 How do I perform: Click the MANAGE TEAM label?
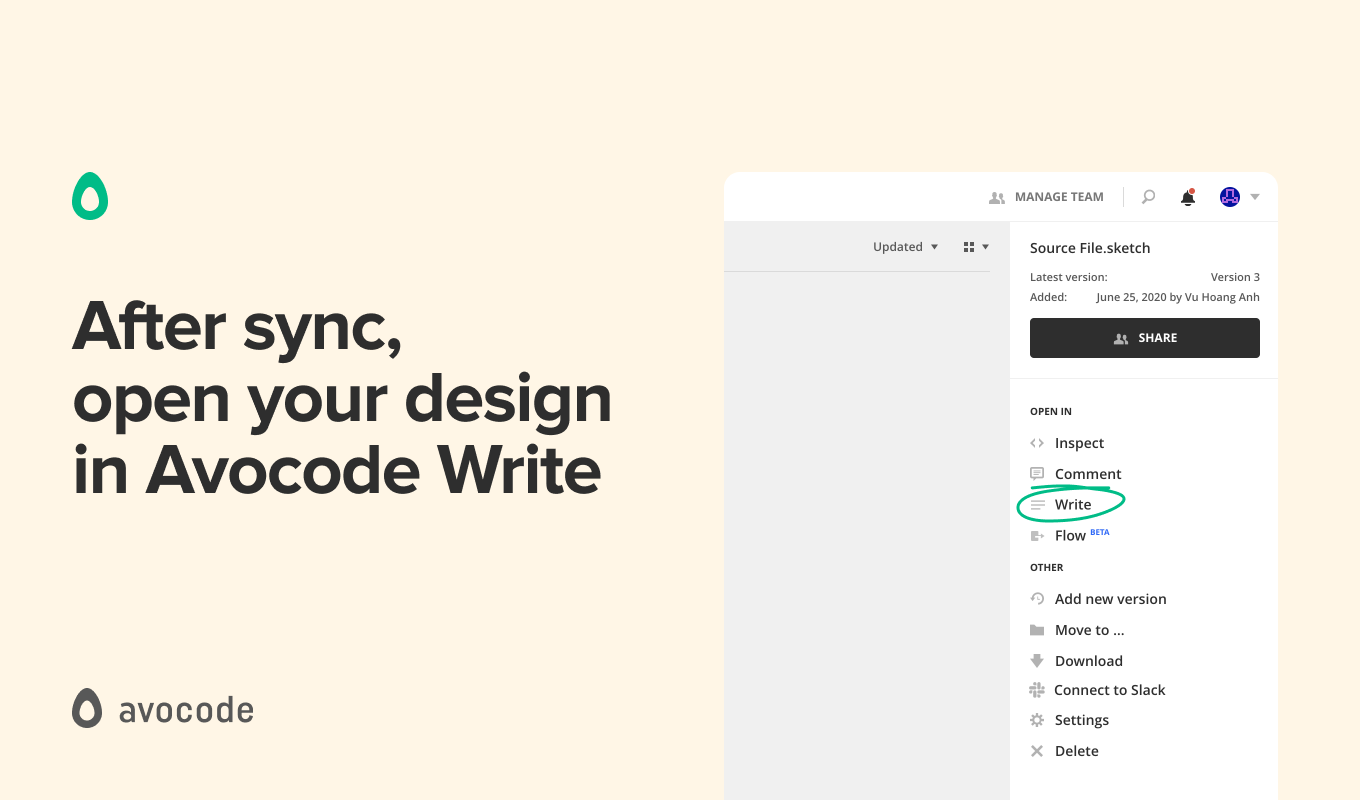1059,197
